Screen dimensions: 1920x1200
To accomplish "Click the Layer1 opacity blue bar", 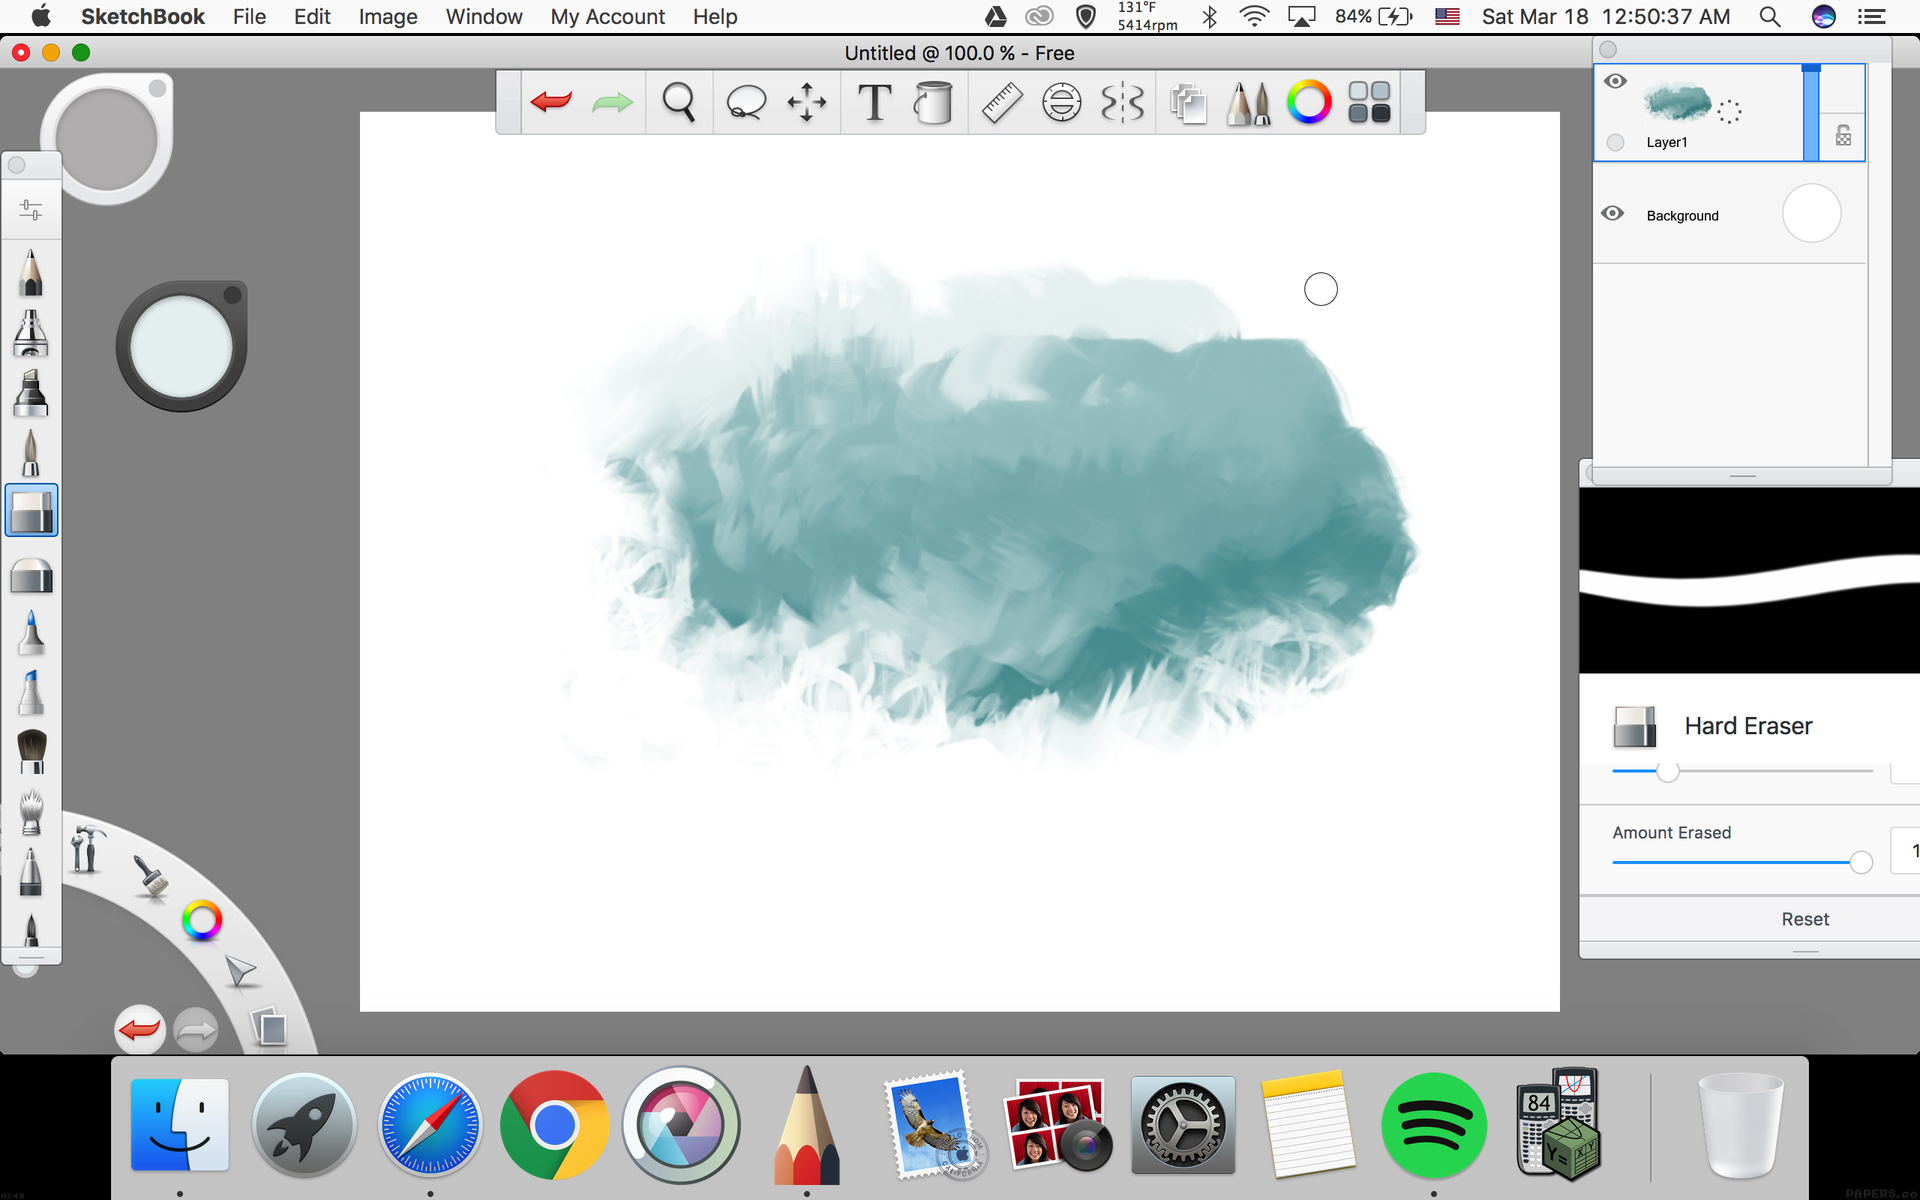I will pyautogui.click(x=1811, y=112).
